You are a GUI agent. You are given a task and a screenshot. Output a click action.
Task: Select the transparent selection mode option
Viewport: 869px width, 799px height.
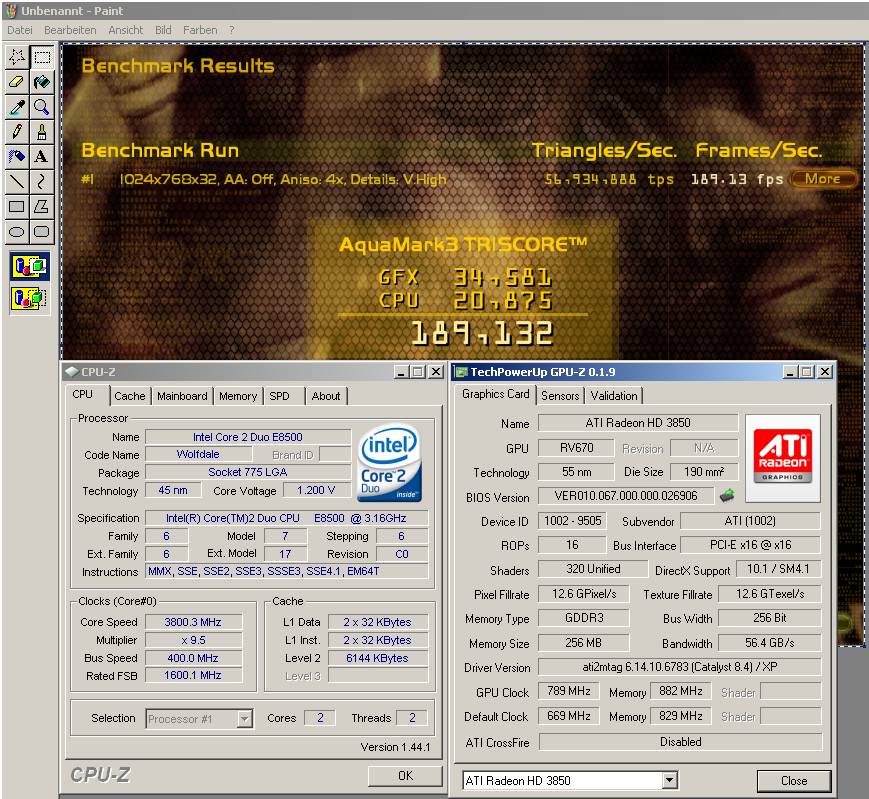(29, 299)
